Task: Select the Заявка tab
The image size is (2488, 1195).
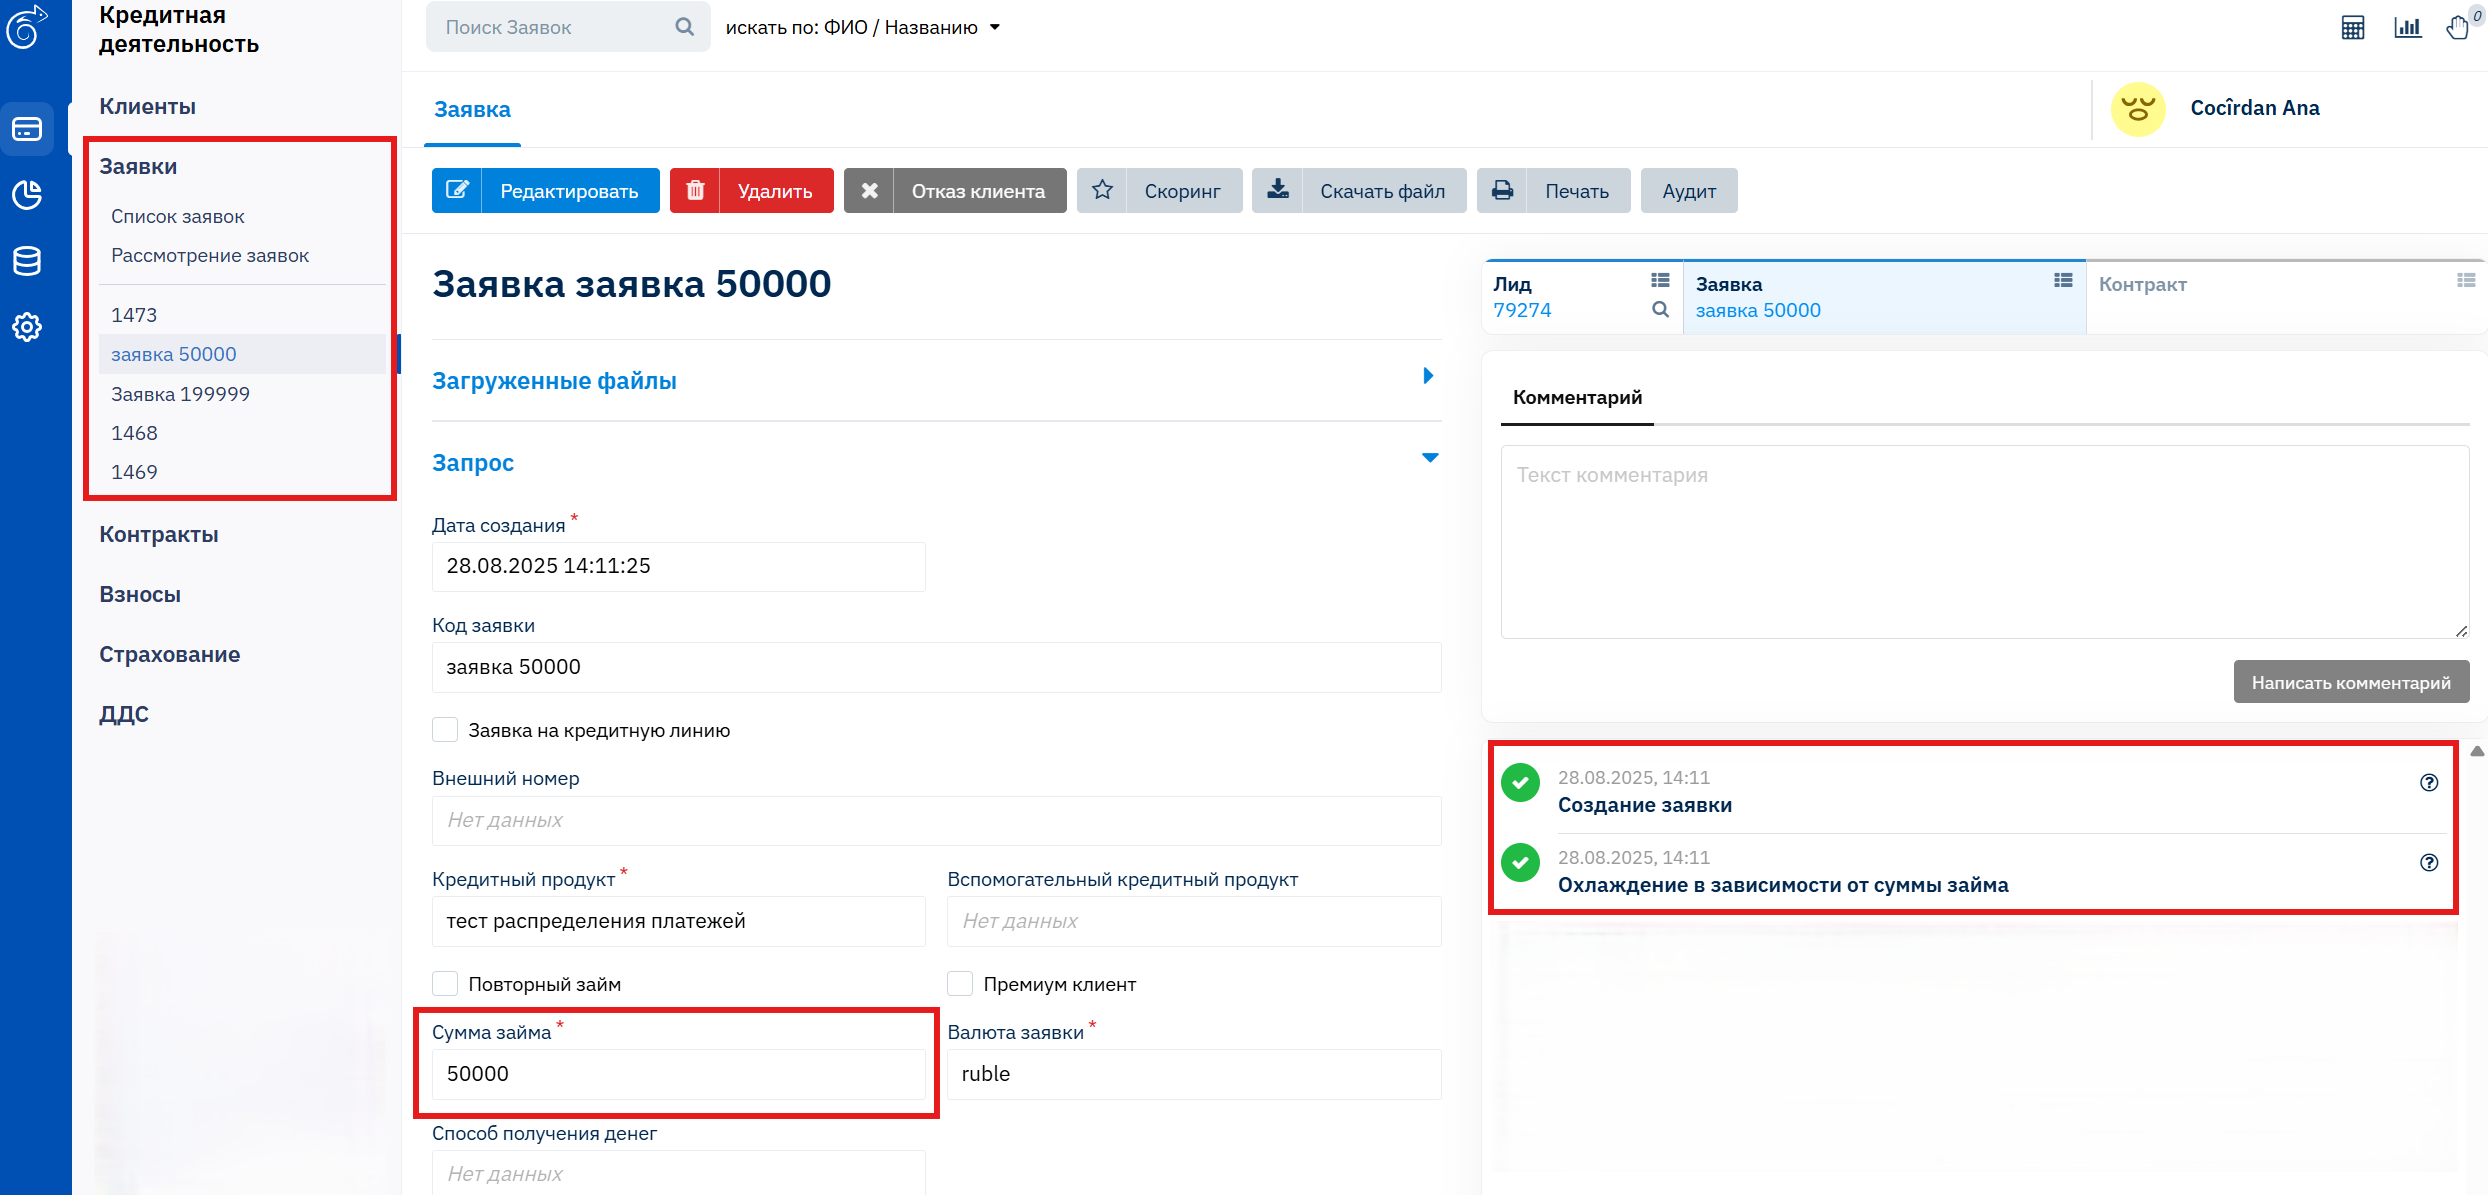Action: [x=472, y=109]
